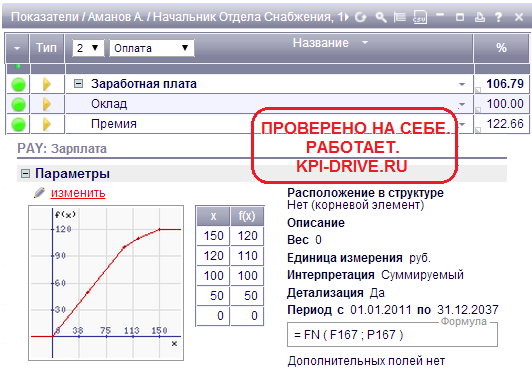
Task: Open the header menu arrow left of Тип
Action: 17,48
